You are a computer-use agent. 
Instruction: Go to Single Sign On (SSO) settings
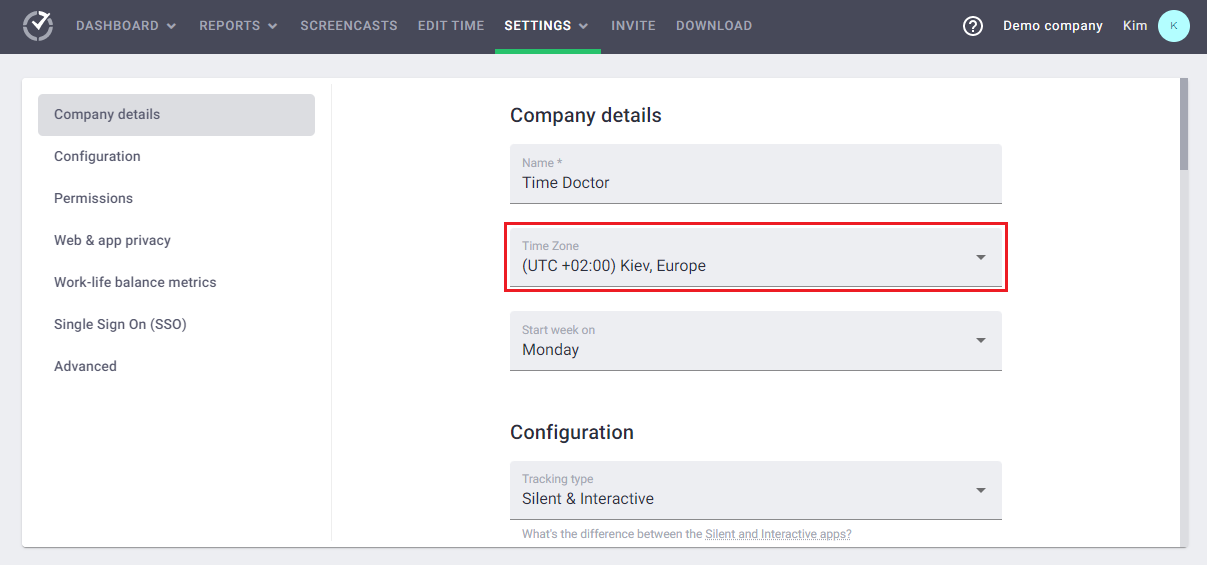coord(120,324)
